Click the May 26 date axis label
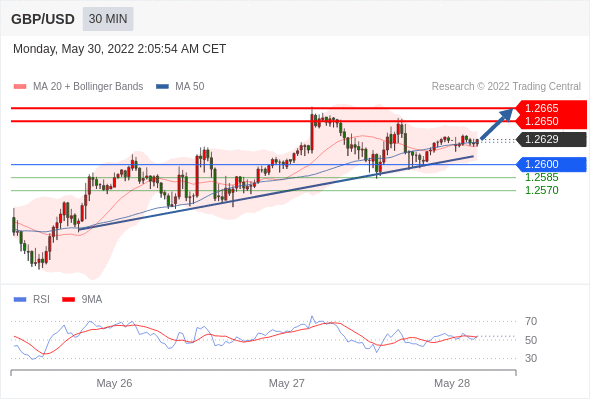This screenshot has height=400, width=590. pyautogui.click(x=114, y=383)
